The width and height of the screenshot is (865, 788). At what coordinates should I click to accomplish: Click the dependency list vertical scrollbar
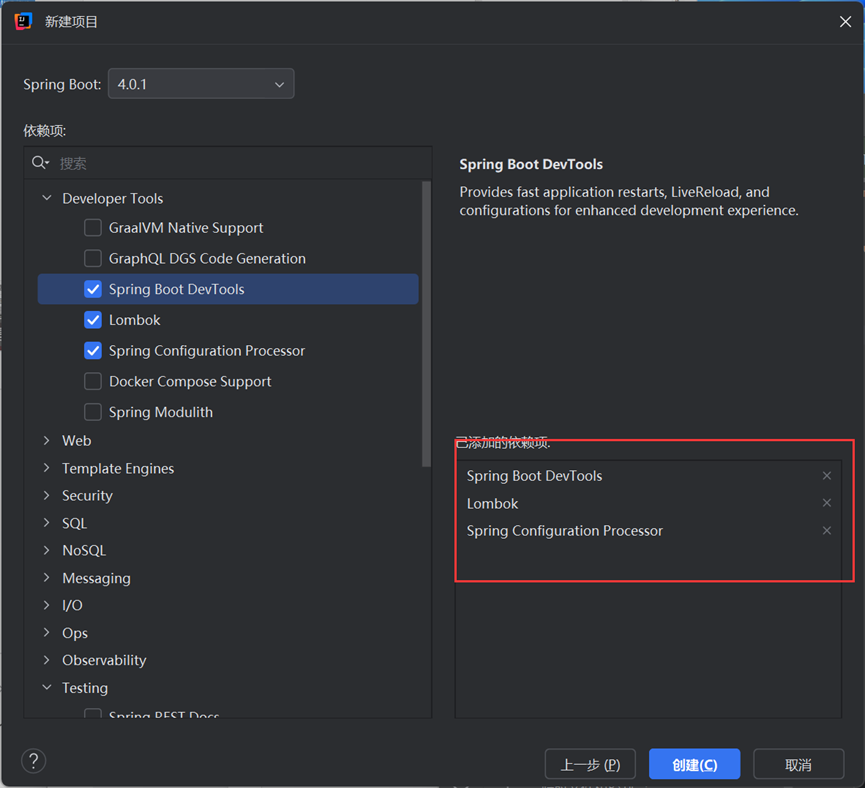click(x=426, y=324)
